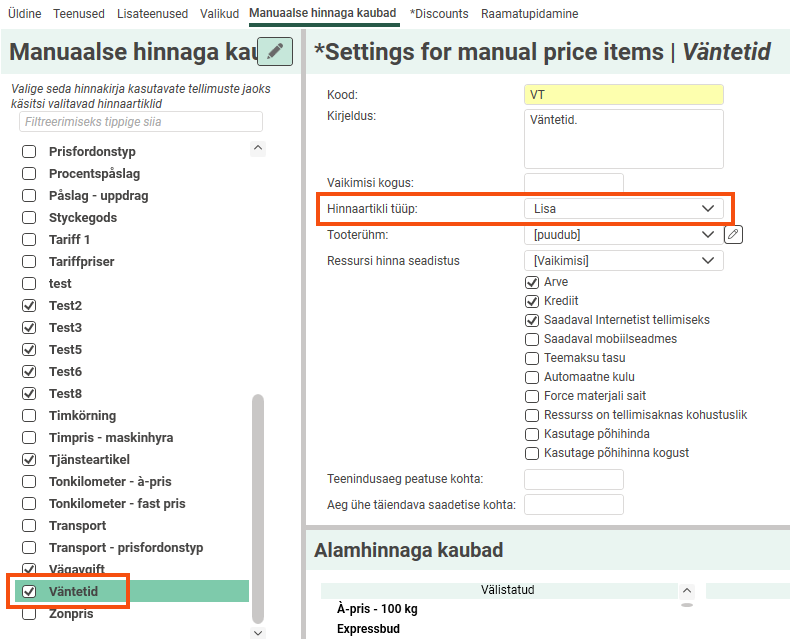Click the Kood input field

tap(622, 95)
